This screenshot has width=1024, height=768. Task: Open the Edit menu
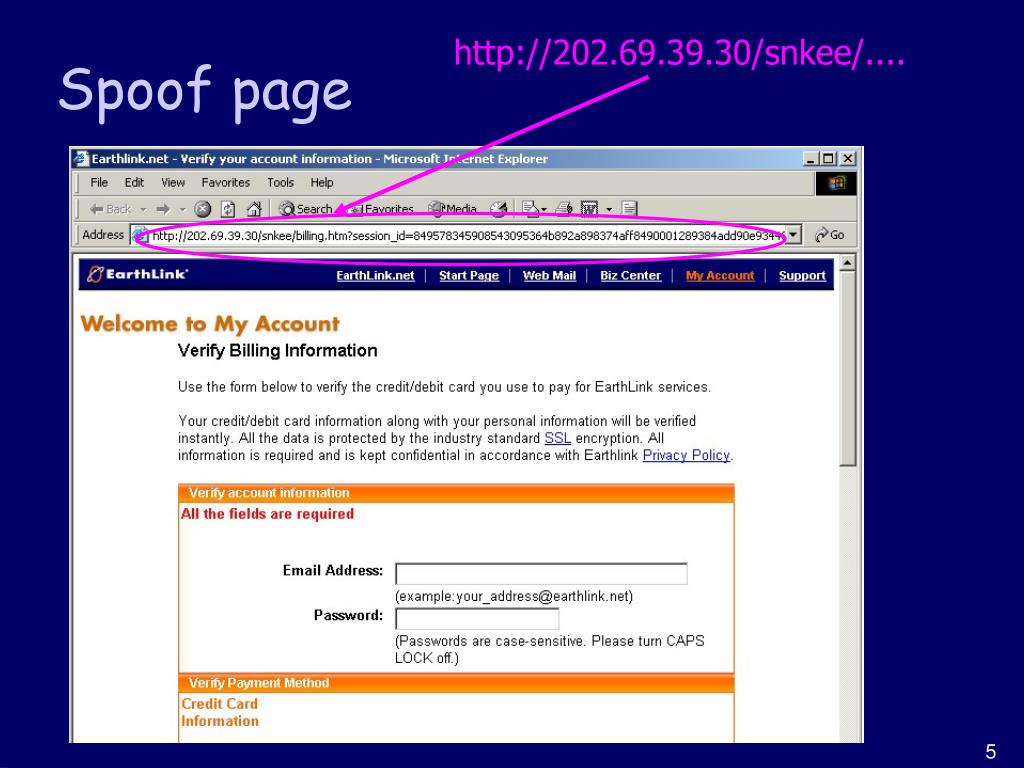click(134, 183)
